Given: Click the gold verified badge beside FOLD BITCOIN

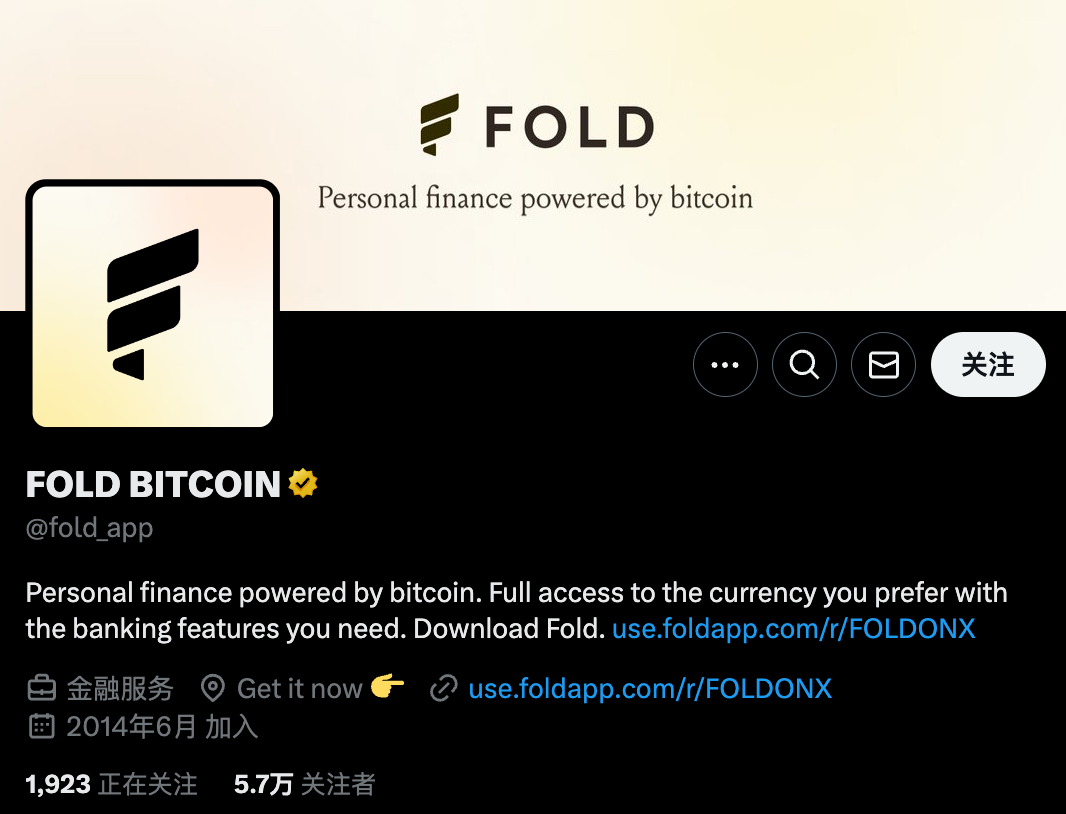Looking at the screenshot, I should click(303, 484).
